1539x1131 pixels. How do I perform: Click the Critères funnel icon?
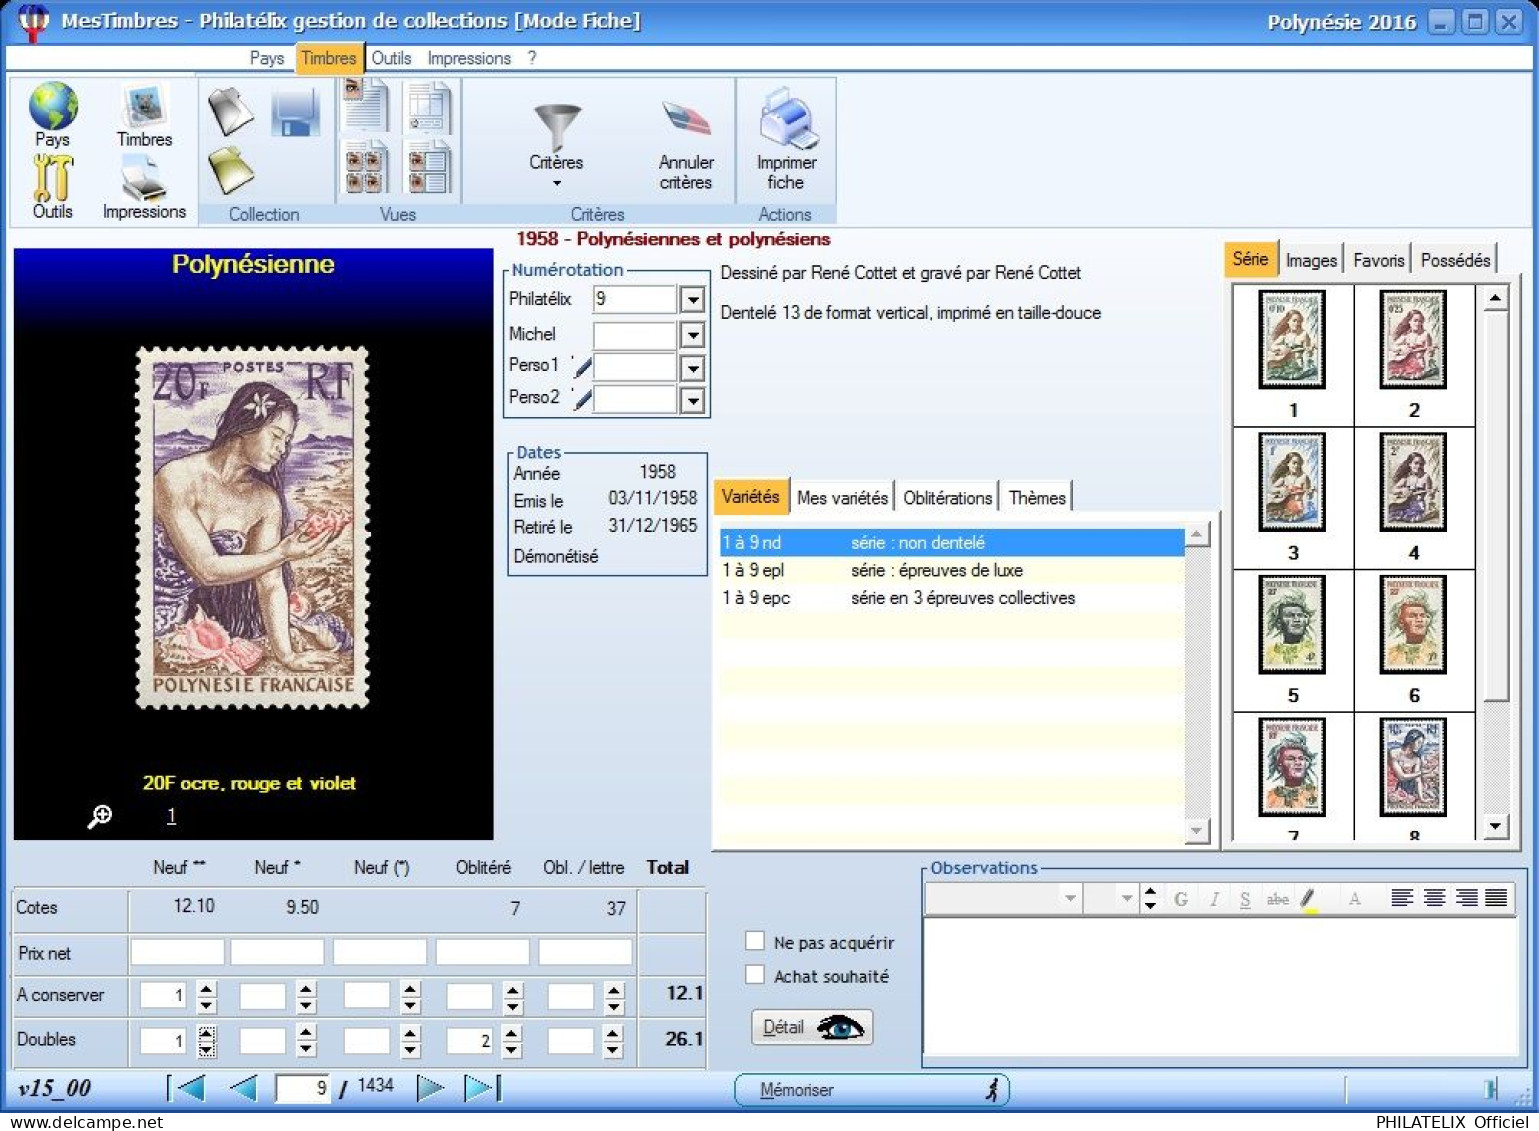click(556, 127)
